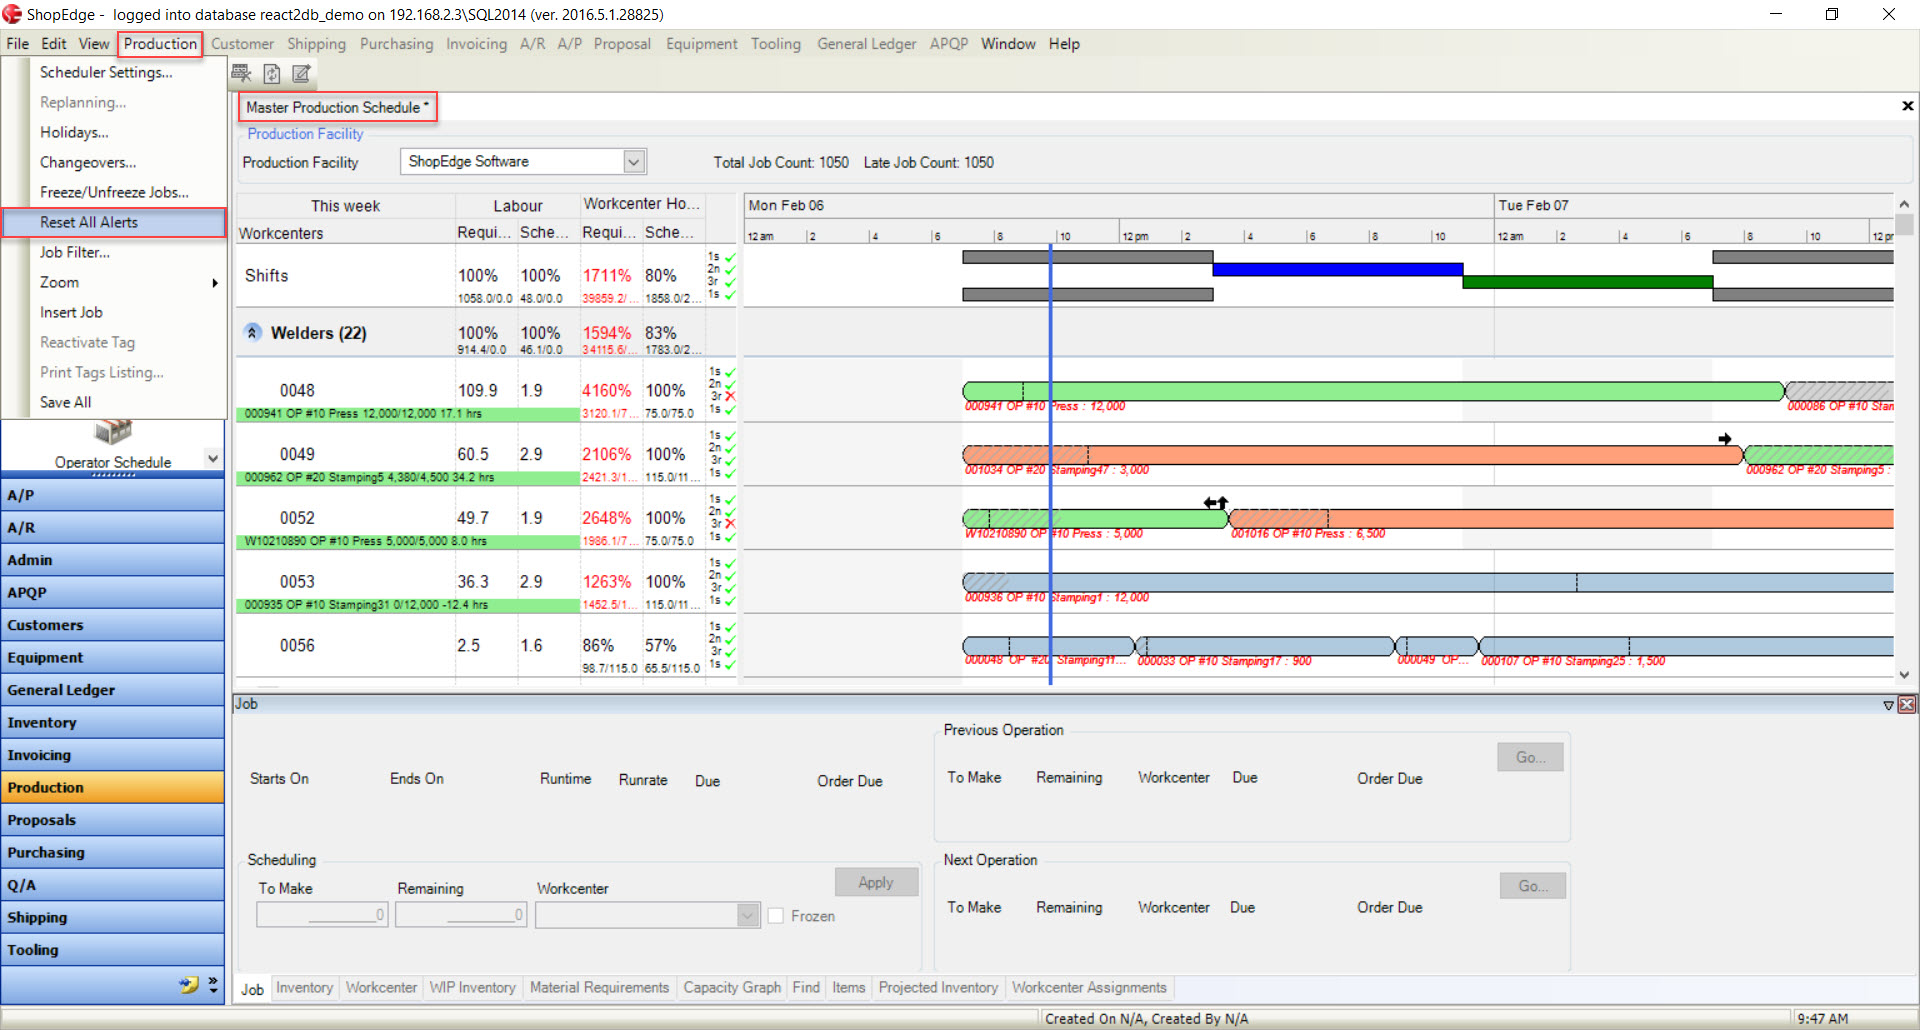
Task: Select Changeovers menu entry
Action: [x=88, y=162]
